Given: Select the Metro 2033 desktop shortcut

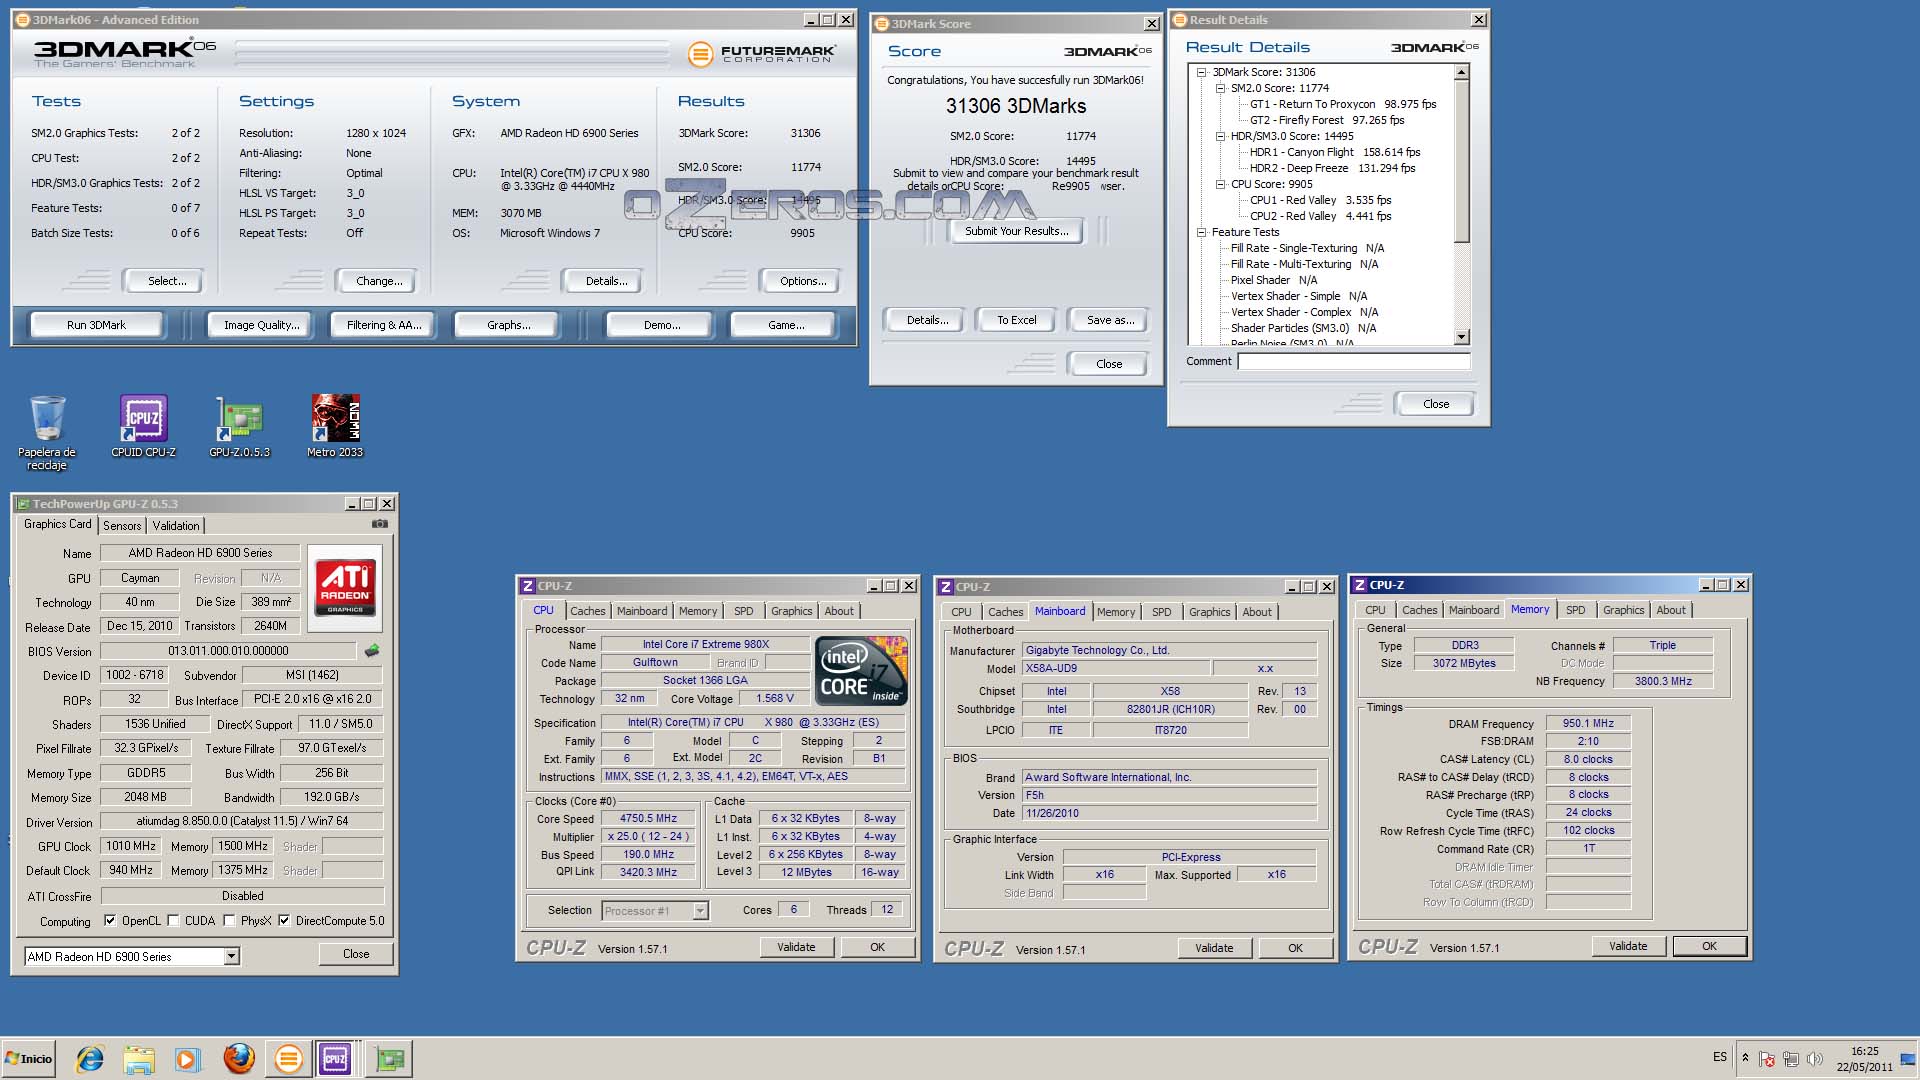Looking at the screenshot, I should [335, 426].
